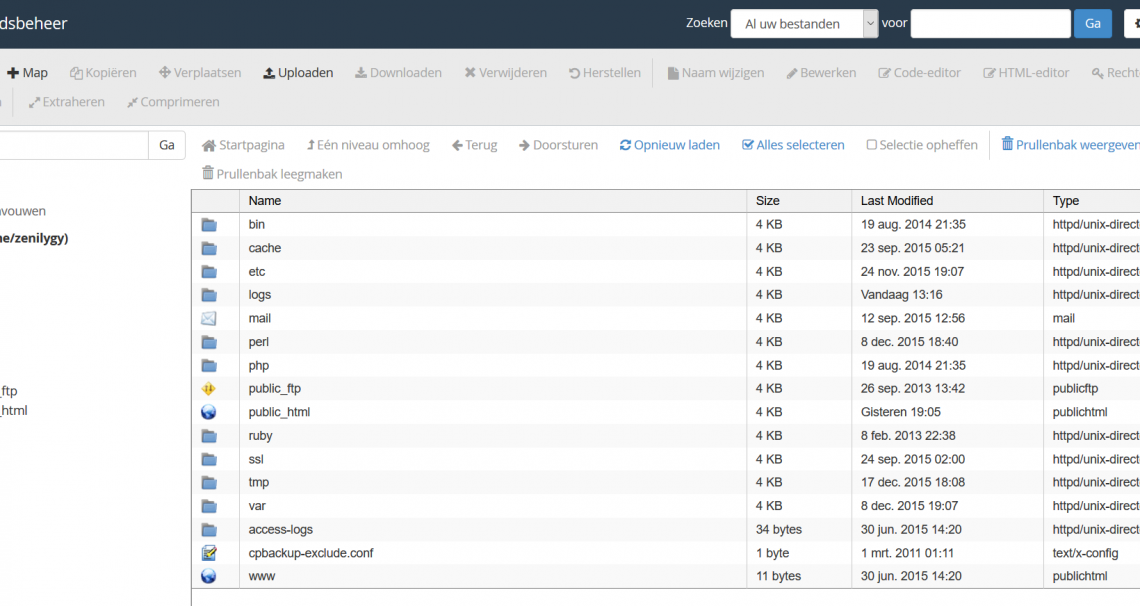
Task: Select the tmp folder icon
Action: click(209, 482)
